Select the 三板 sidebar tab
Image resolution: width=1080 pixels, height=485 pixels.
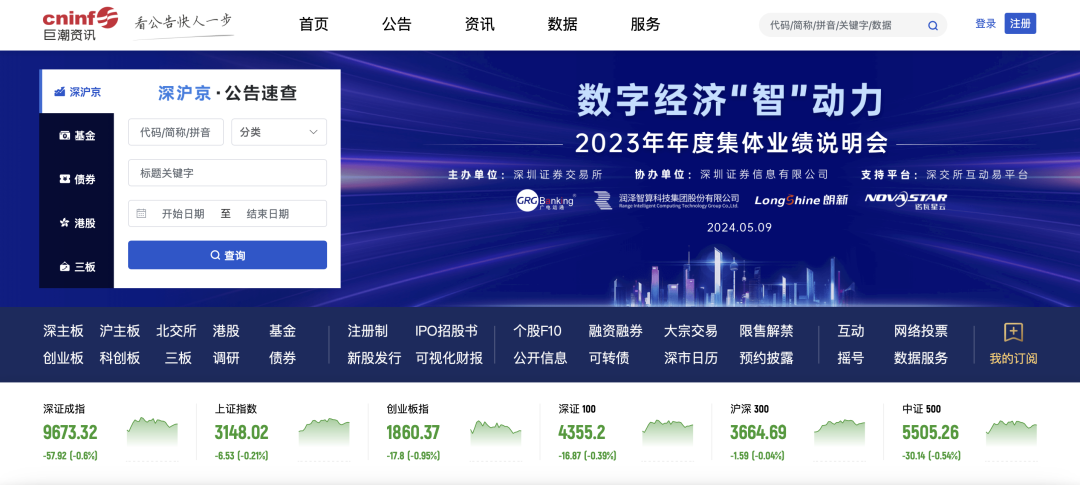point(77,267)
